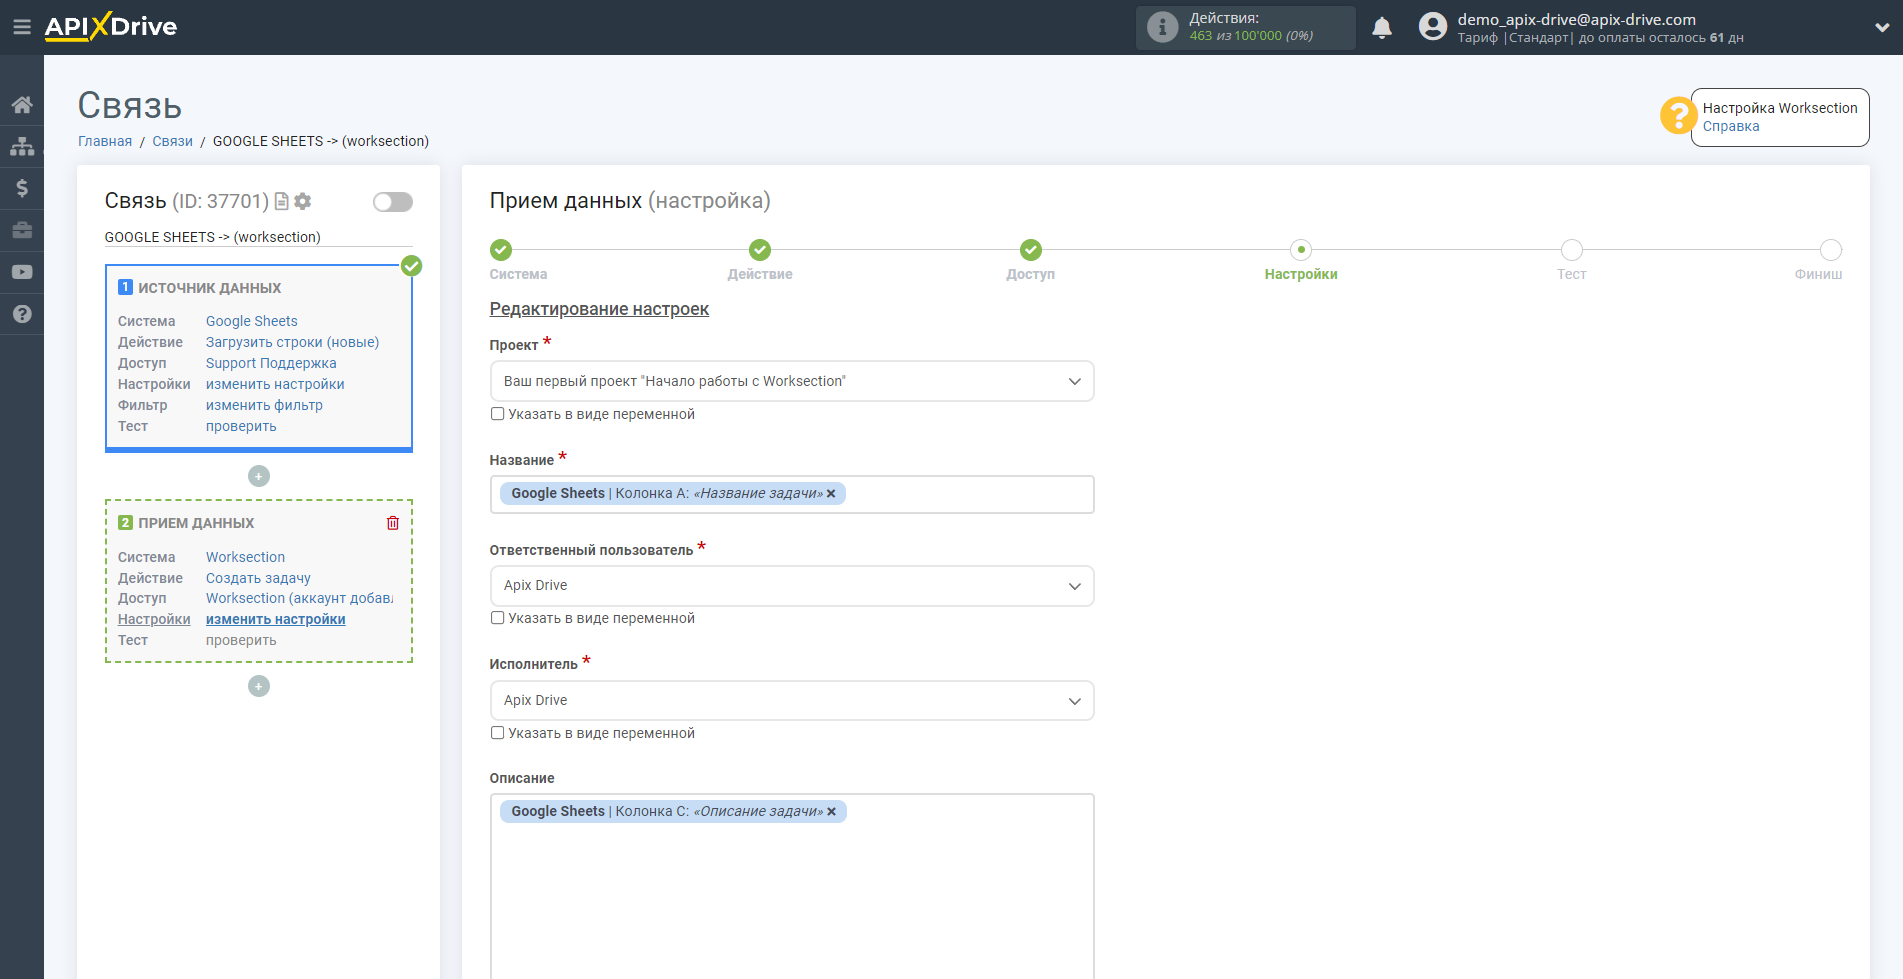The width and height of the screenshot is (1903, 979).
Task: Go to Связи breadcrumb
Action: click(172, 141)
